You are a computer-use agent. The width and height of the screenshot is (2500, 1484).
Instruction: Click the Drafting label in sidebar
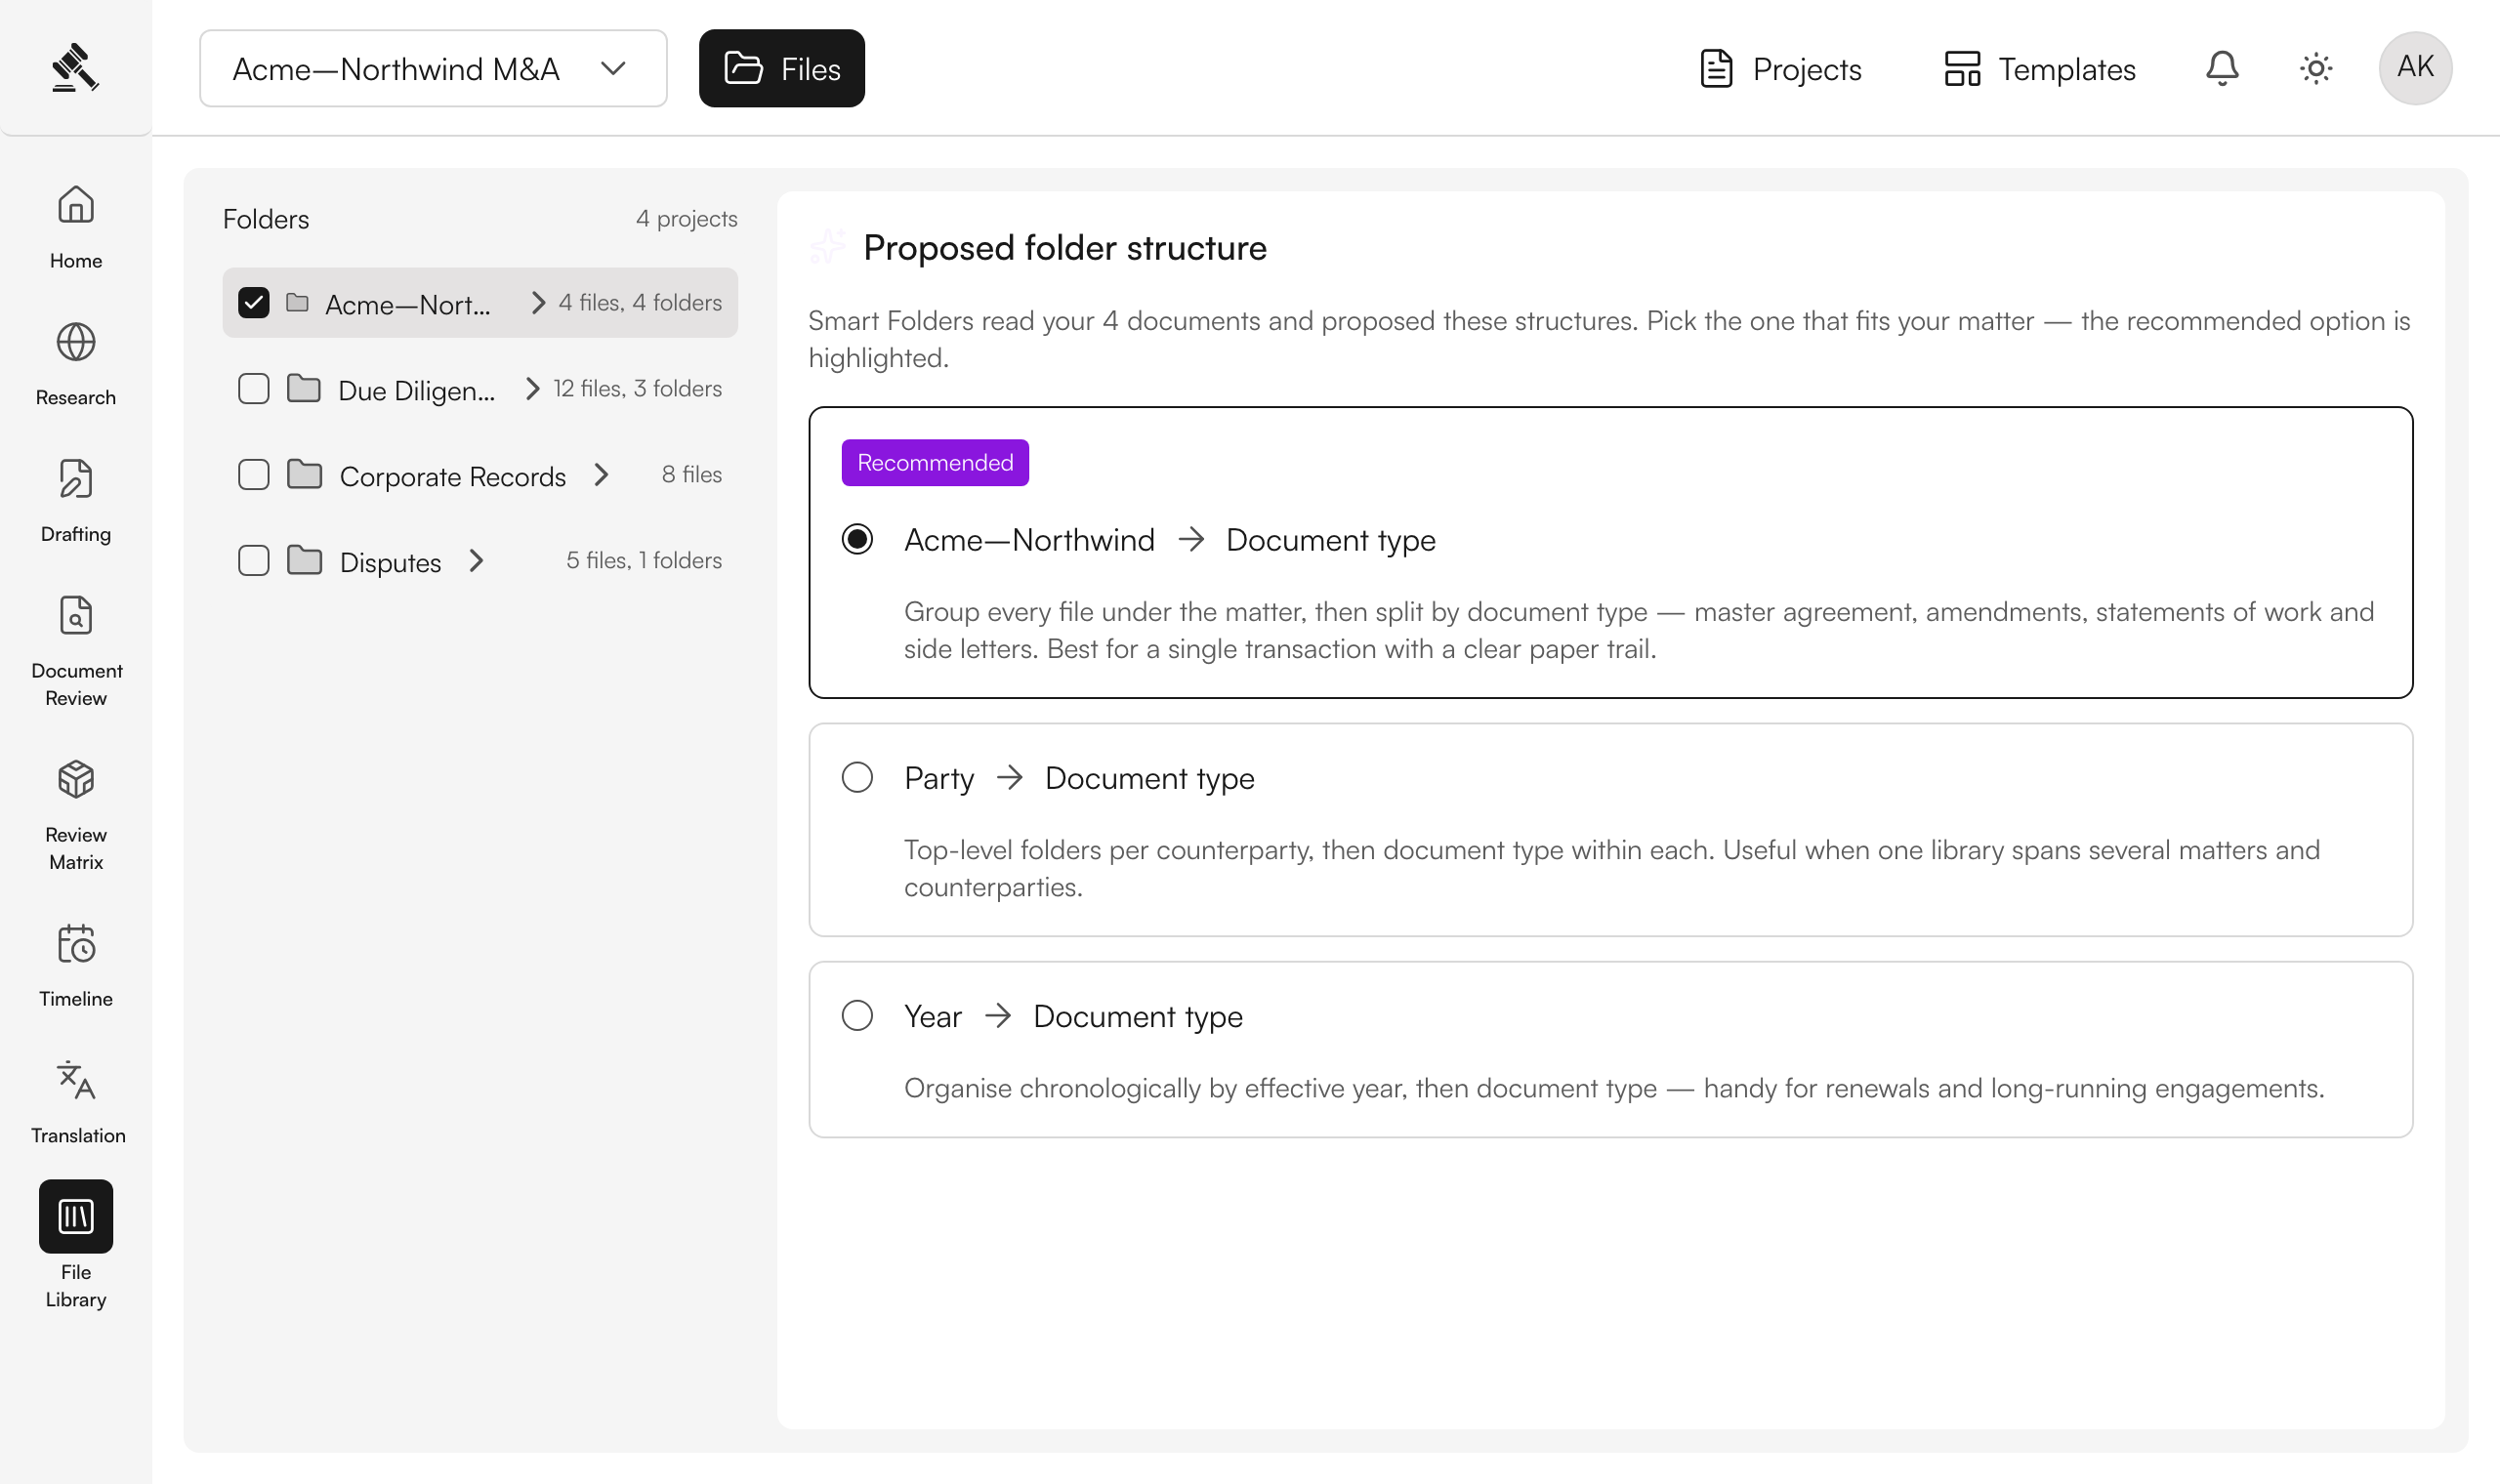pos(76,534)
